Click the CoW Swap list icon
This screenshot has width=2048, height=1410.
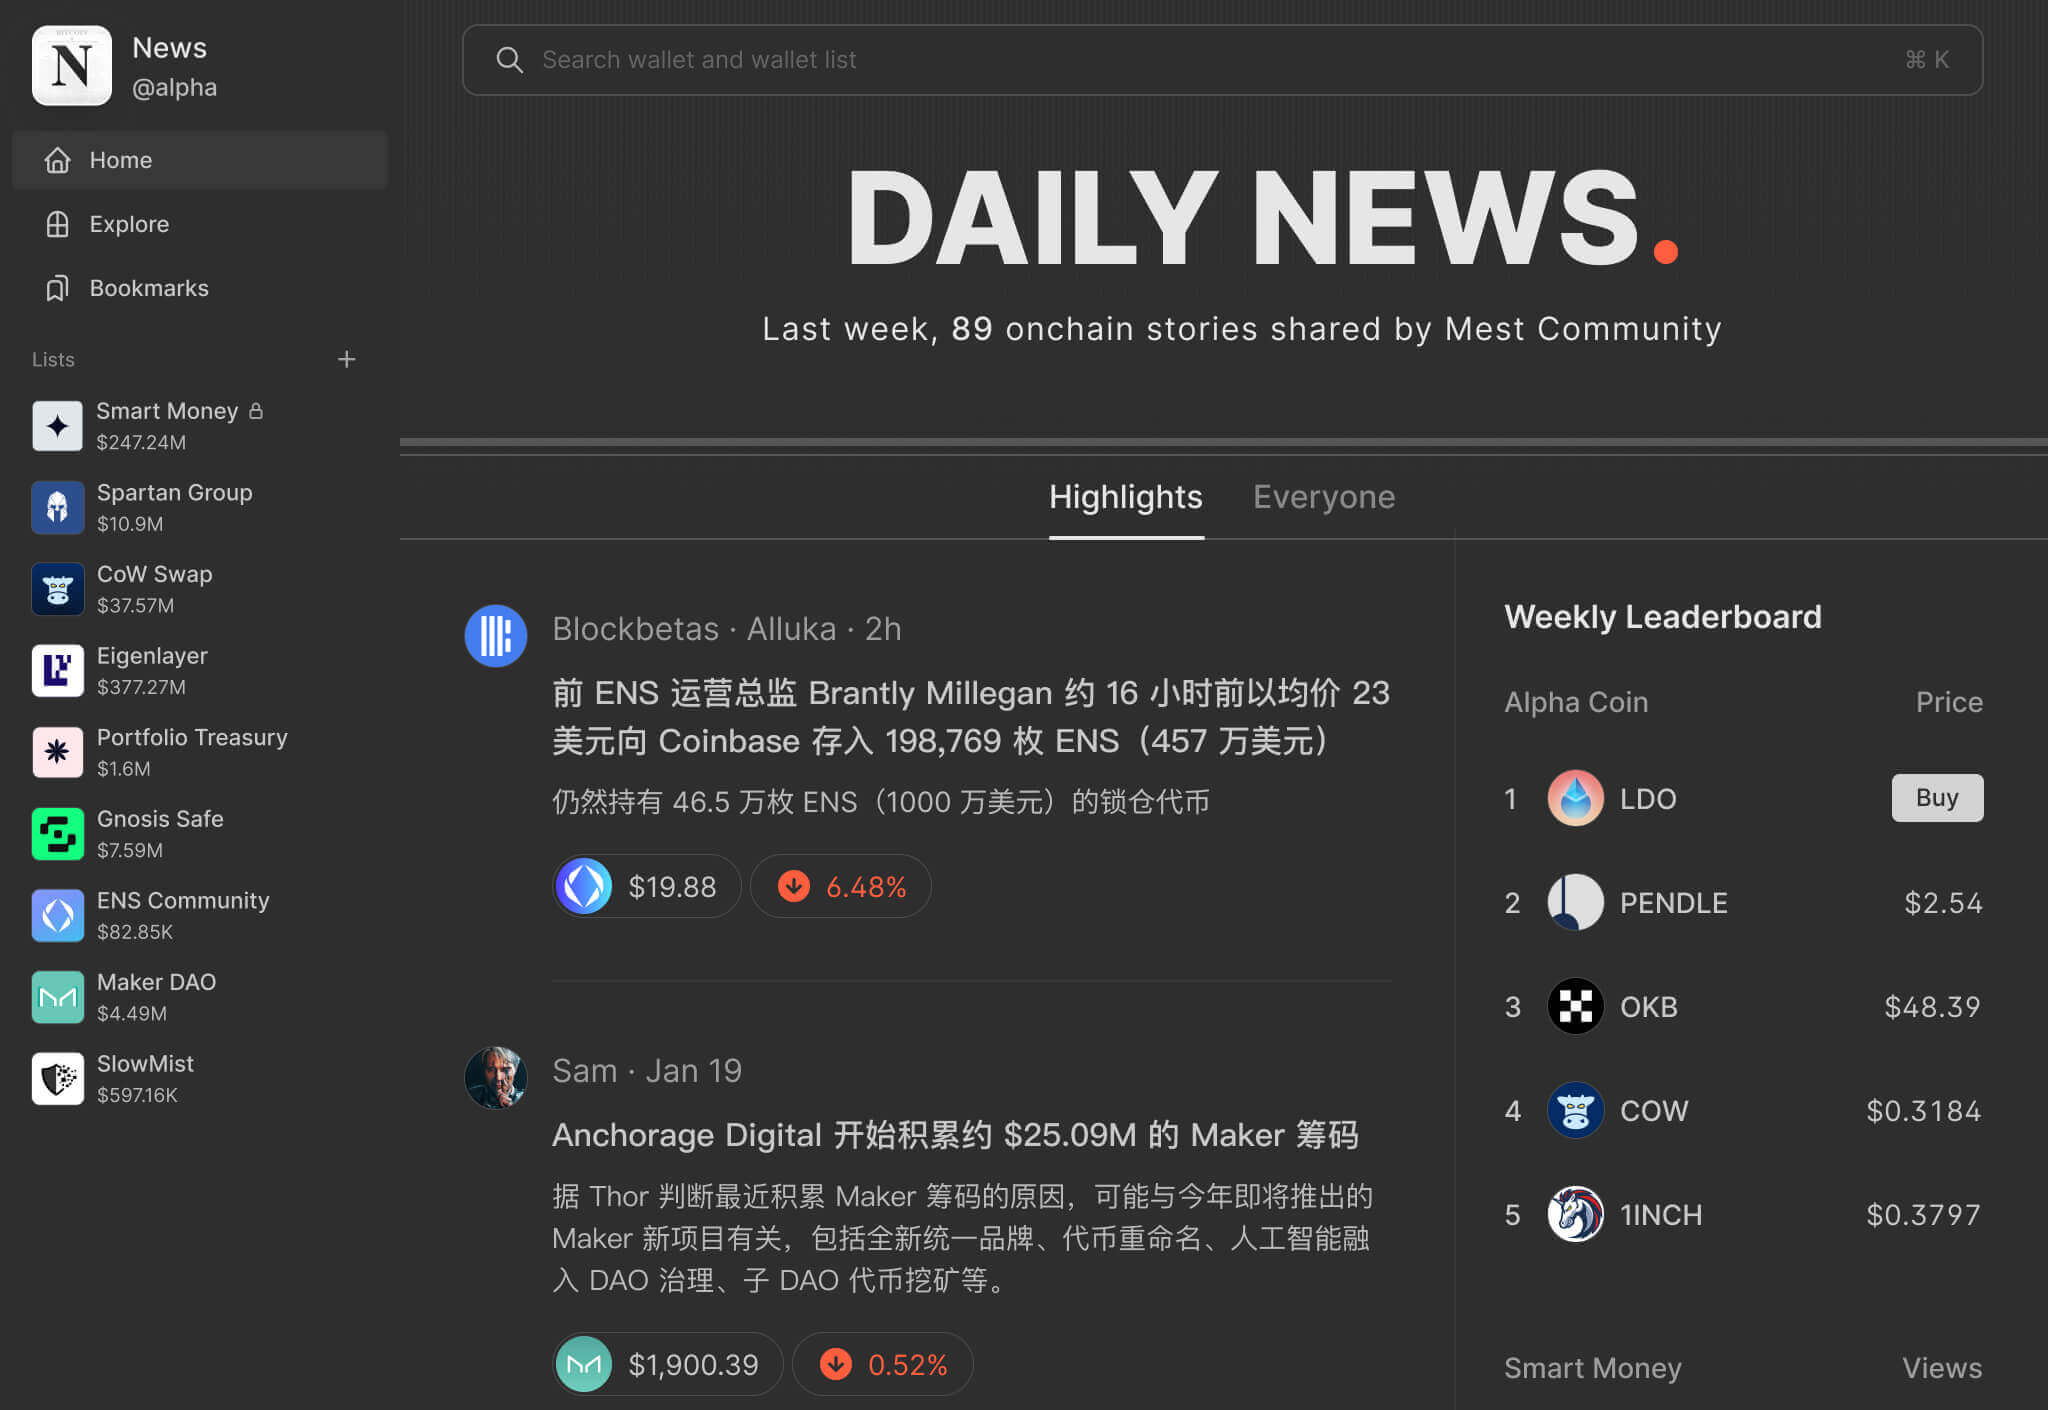[x=58, y=589]
